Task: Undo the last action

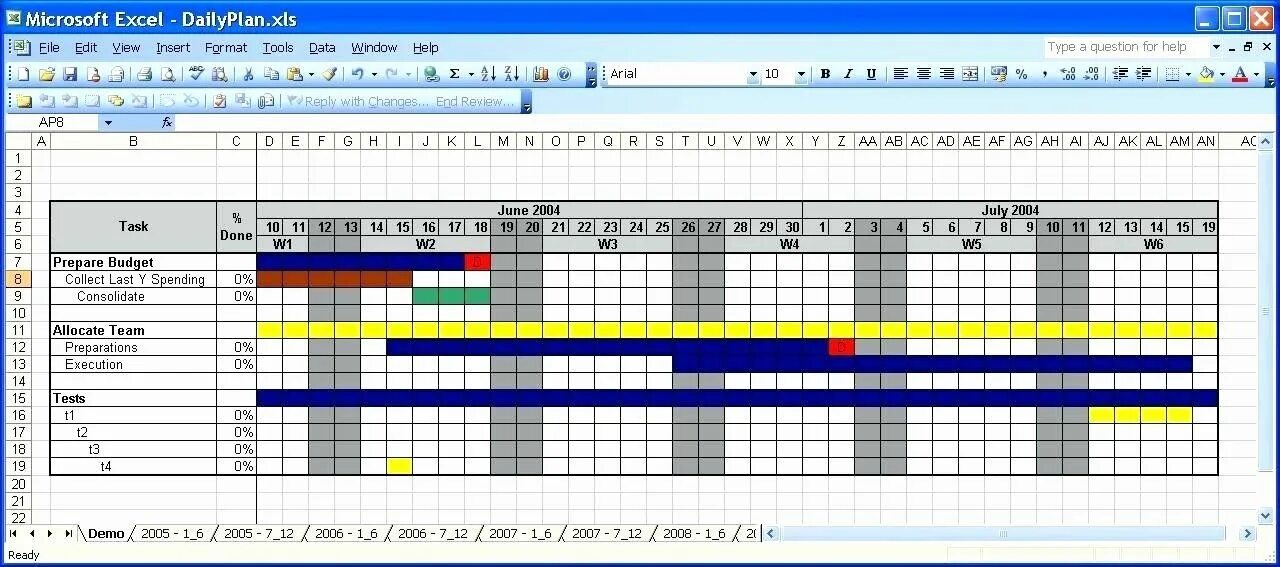Action: click(x=357, y=74)
